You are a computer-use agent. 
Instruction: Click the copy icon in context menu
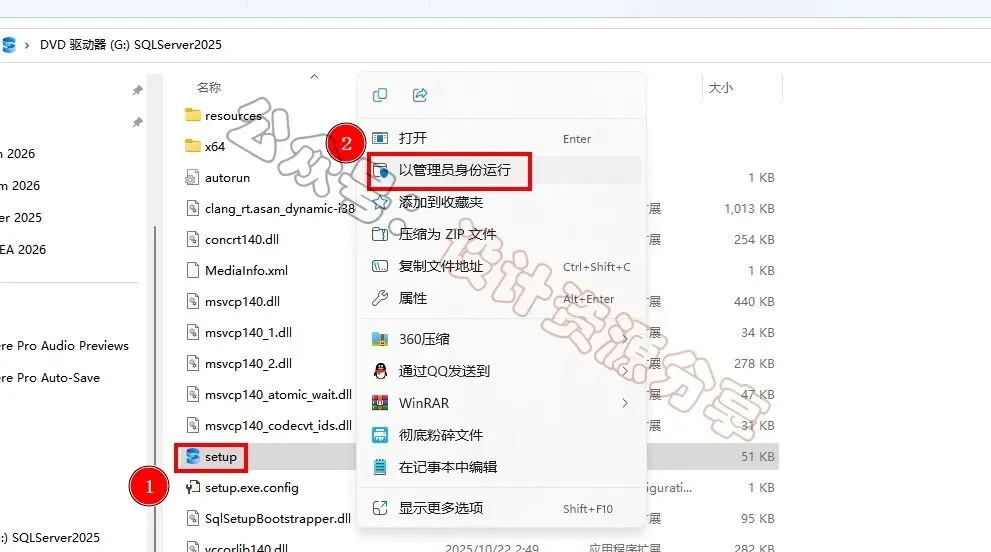pyautogui.click(x=380, y=95)
